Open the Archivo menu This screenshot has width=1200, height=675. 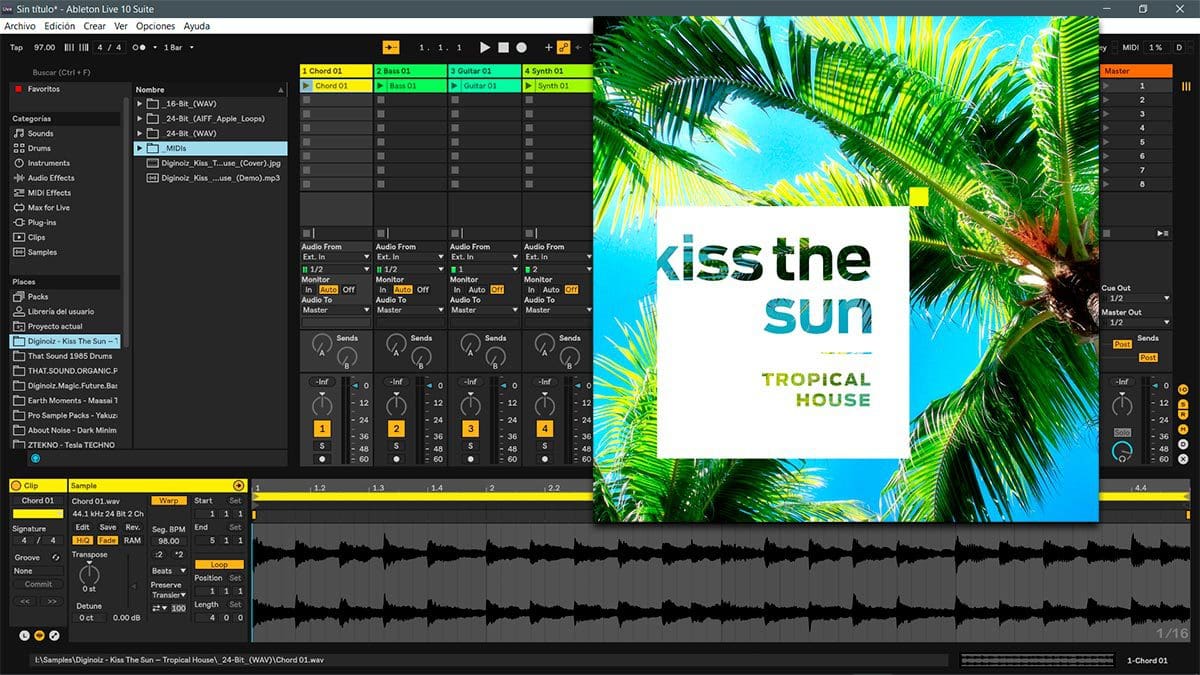[x=20, y=26]
